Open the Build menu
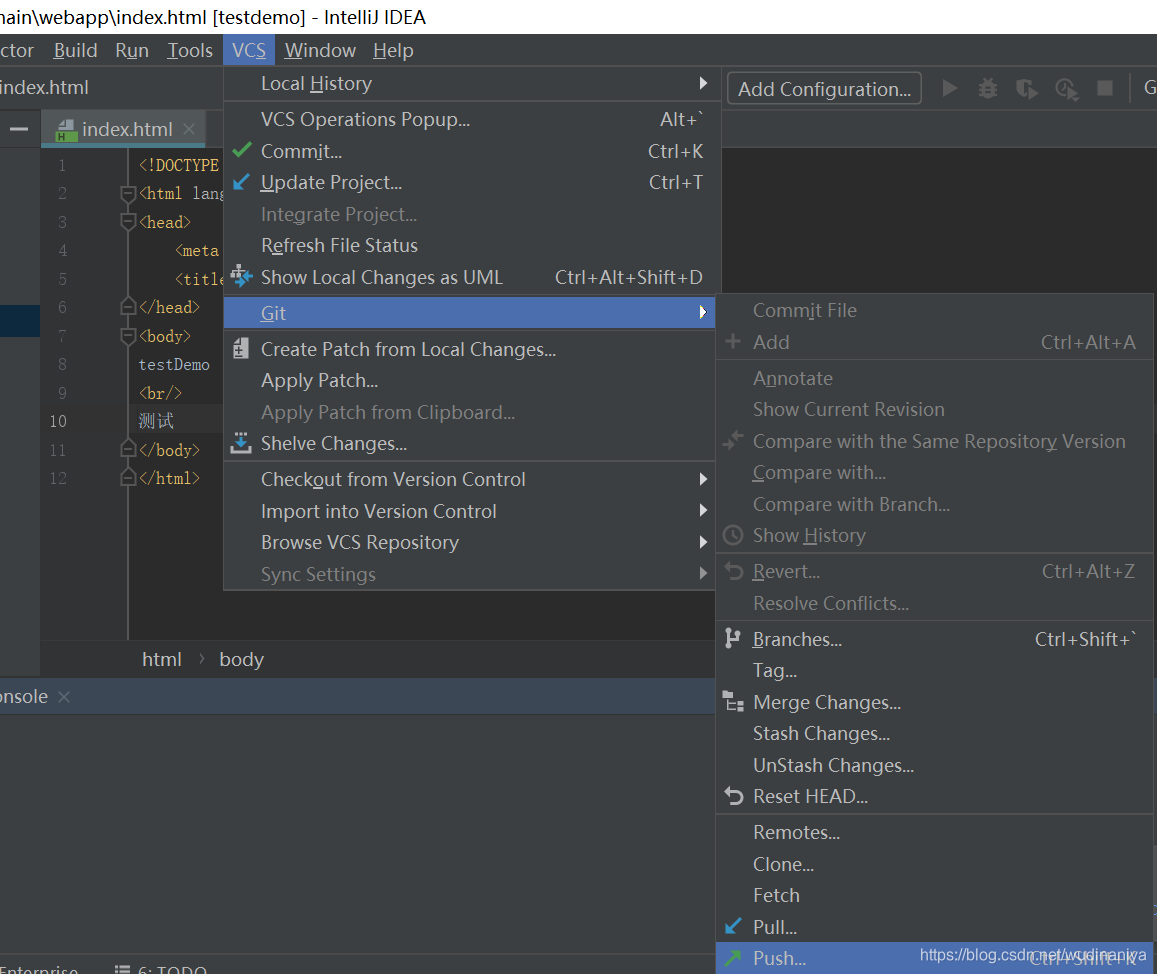1157x974 pixels. pos(75,50)
